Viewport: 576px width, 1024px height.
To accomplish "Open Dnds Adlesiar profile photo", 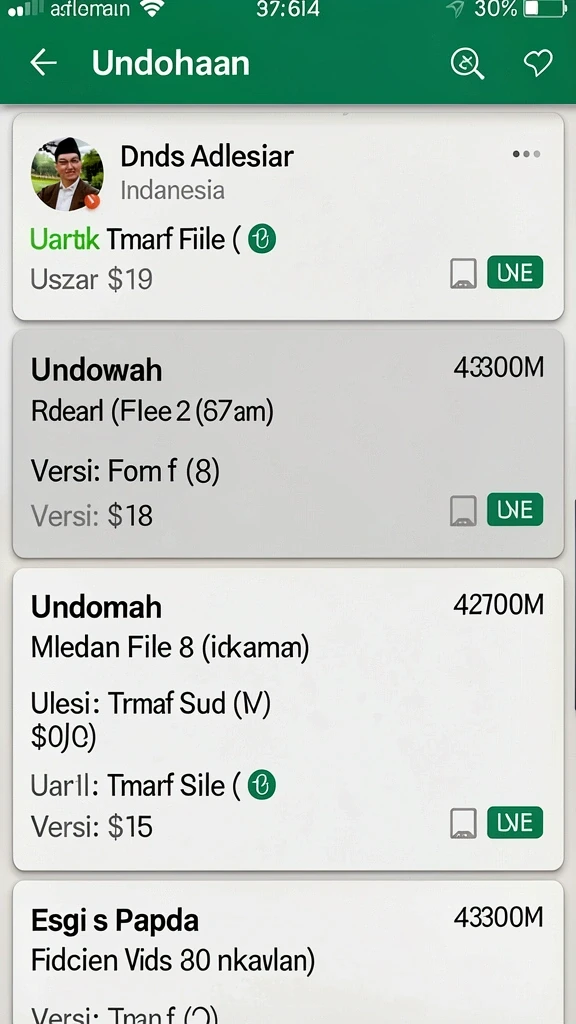I will pos(67,174).
